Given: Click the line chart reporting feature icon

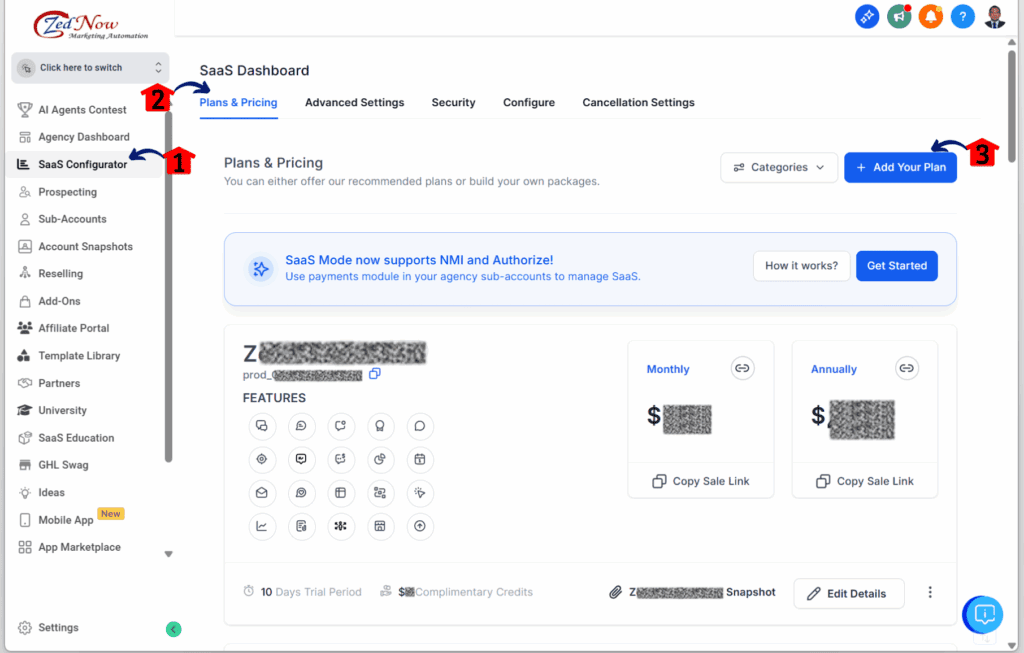Looking at the screenshot, I should coord(262,526).
